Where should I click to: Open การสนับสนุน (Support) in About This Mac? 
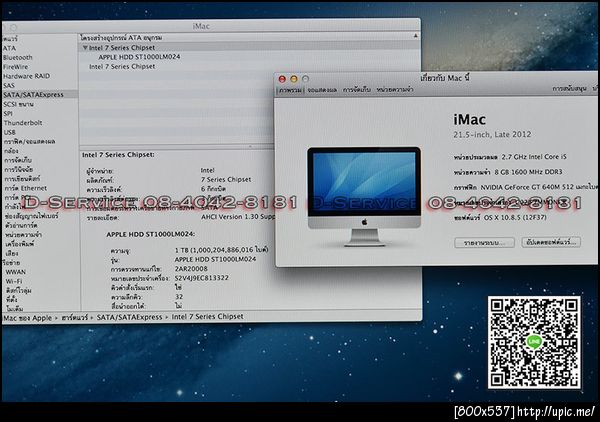[569, 89]
